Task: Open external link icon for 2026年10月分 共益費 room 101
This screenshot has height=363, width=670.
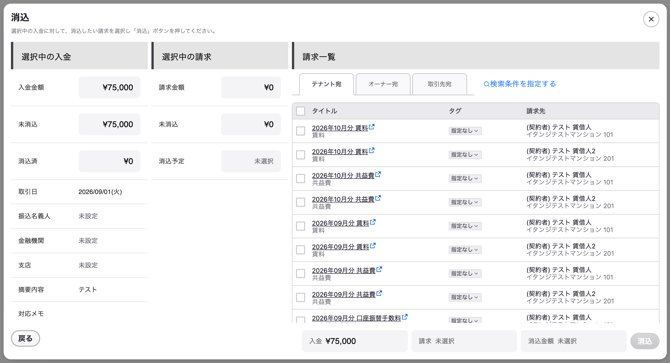Action: click(x=378, y=174)
